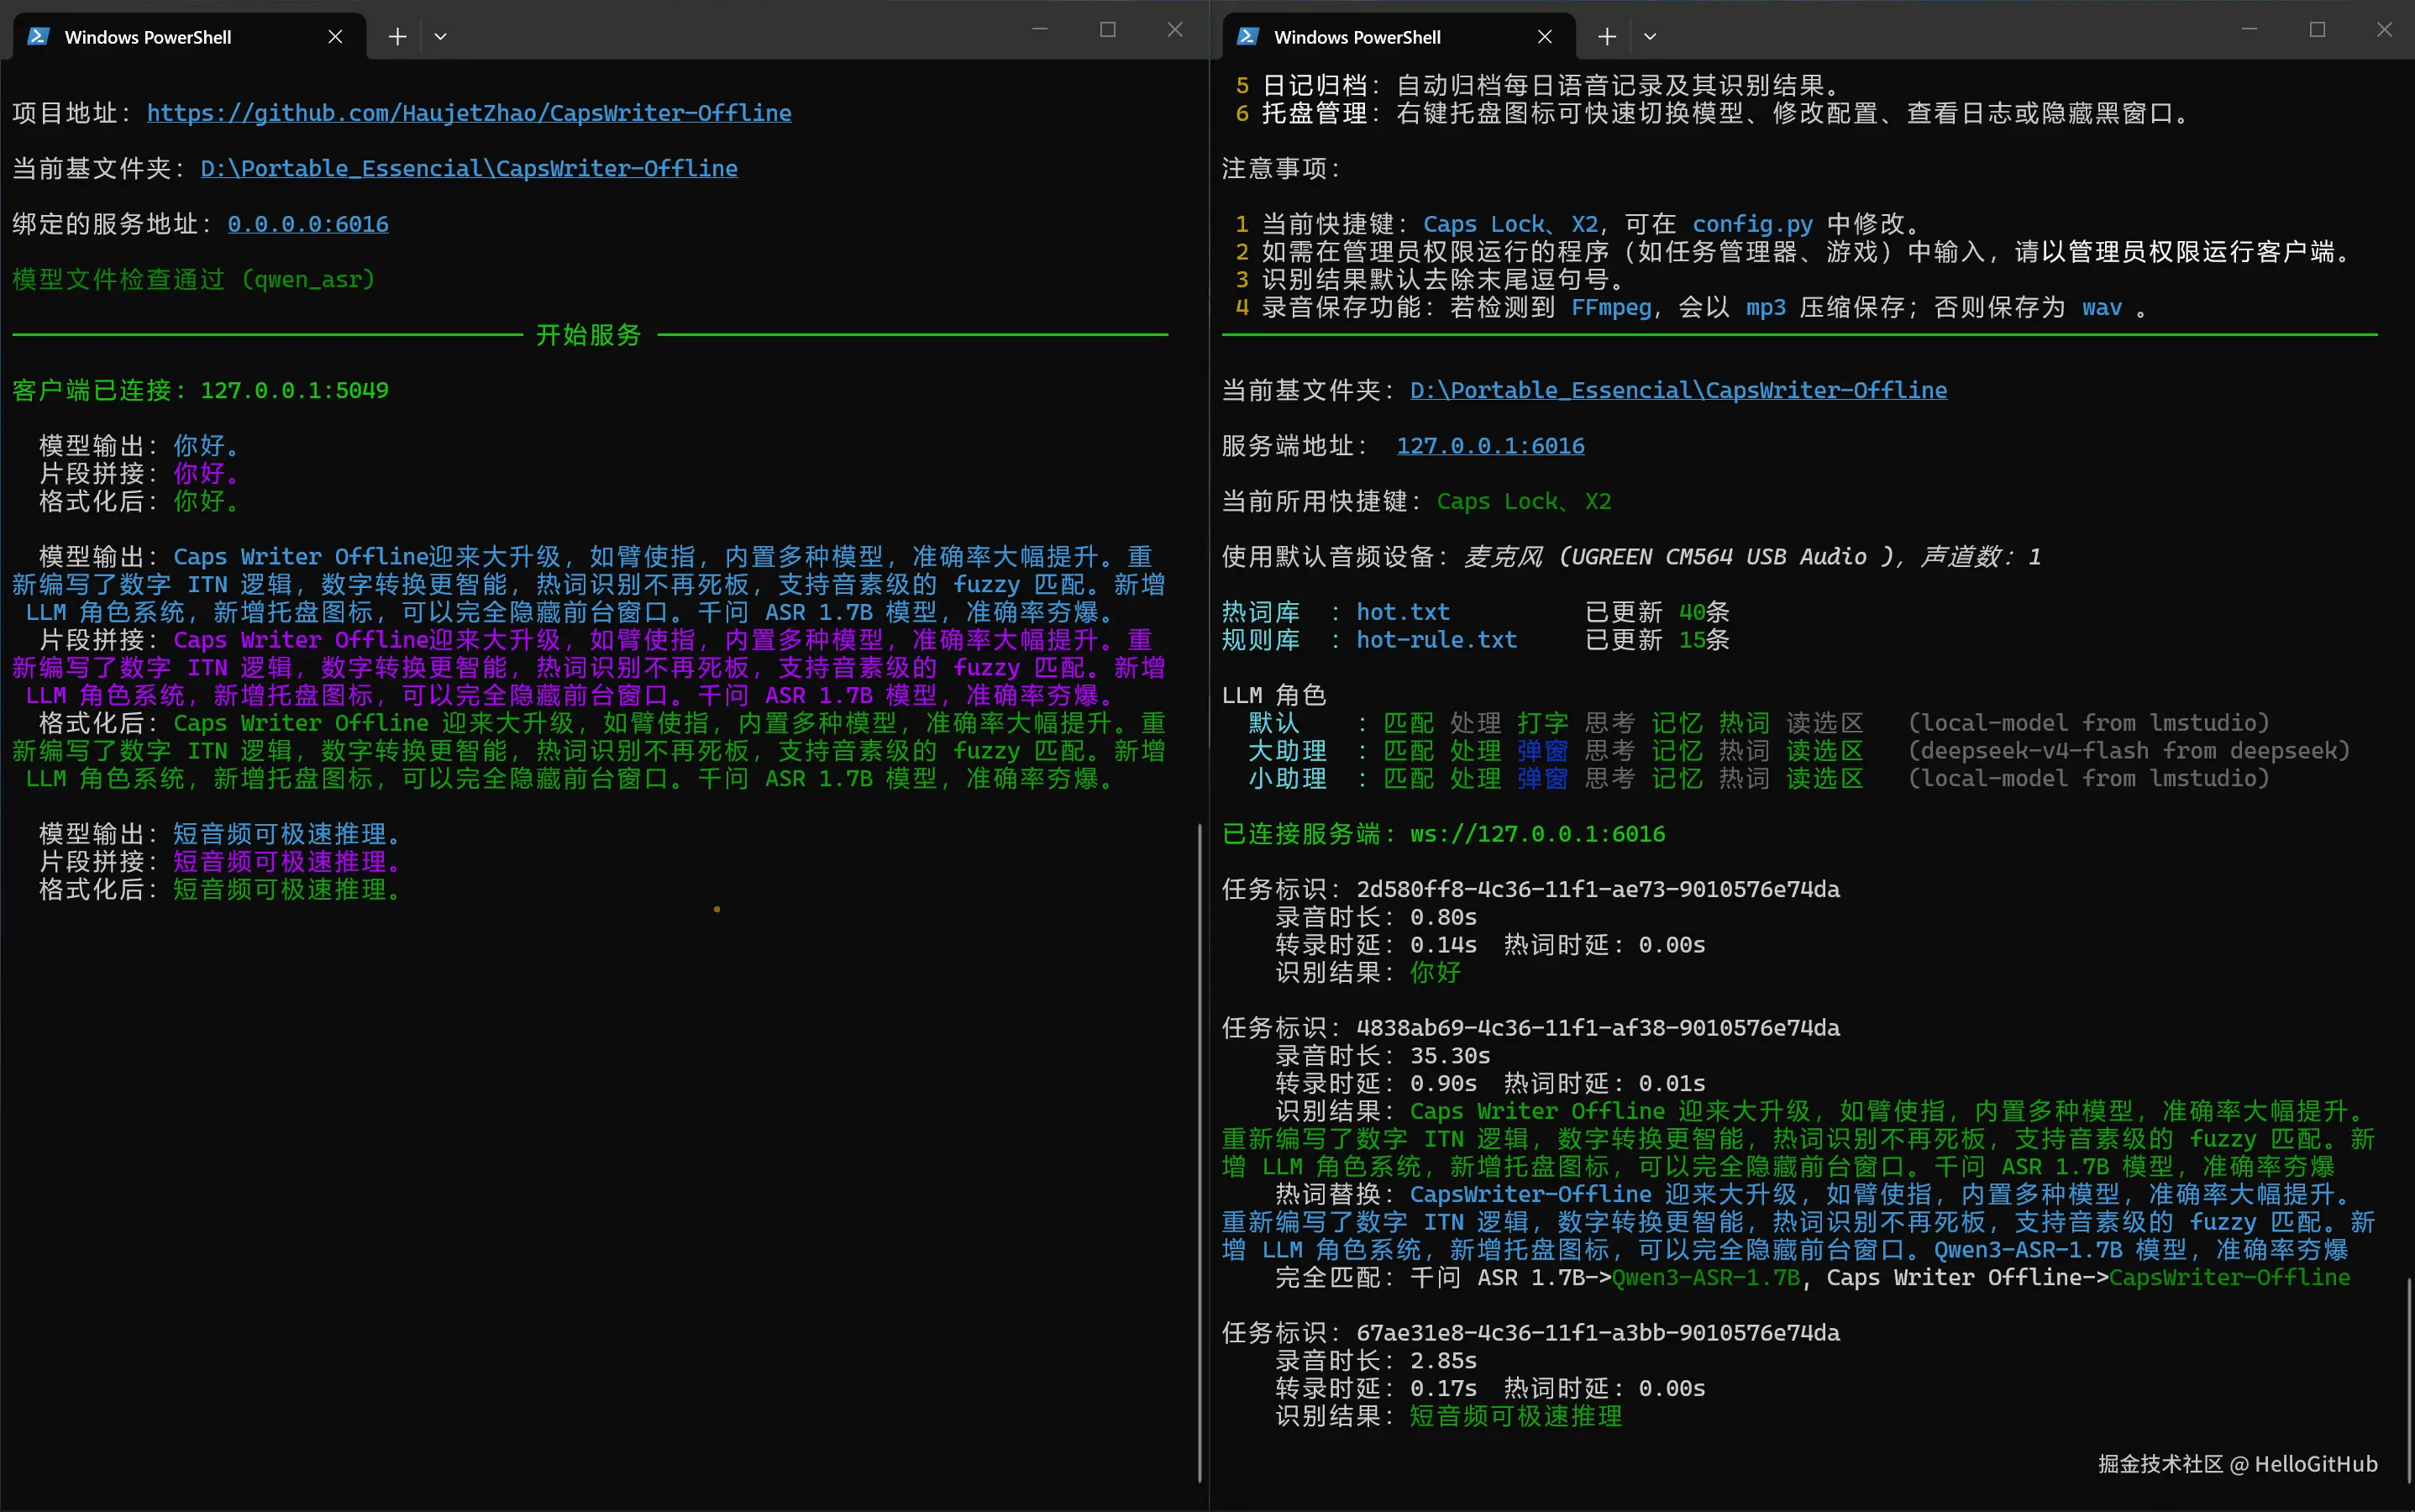This screenshot has height=1512, width=2415.
Task: Click the 0.0.0.0:6016 service address link
Action: click(x=308, y=224)
